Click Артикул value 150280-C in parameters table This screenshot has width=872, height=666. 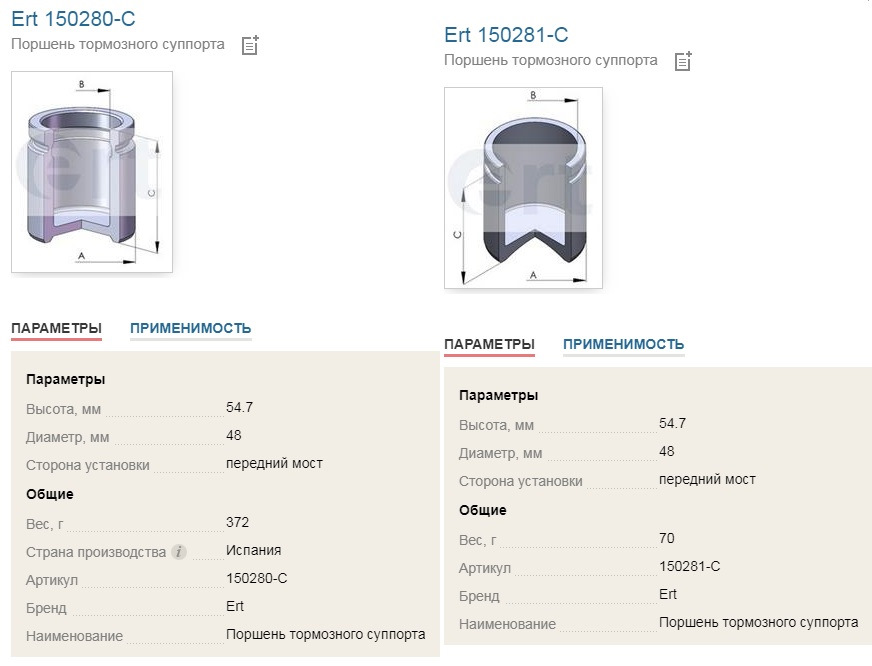point(256,578)
